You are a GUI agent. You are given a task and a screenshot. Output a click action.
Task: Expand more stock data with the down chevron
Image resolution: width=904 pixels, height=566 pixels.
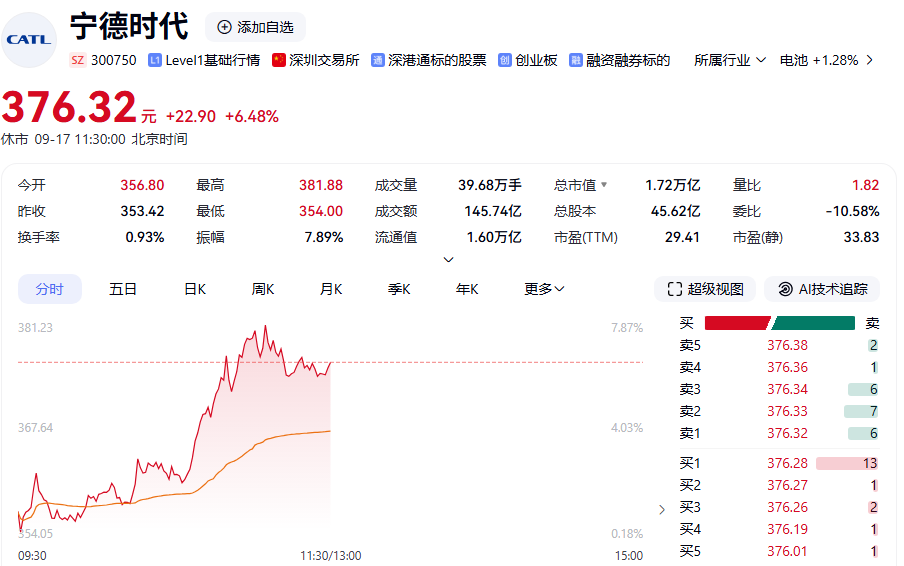point(448,260)
